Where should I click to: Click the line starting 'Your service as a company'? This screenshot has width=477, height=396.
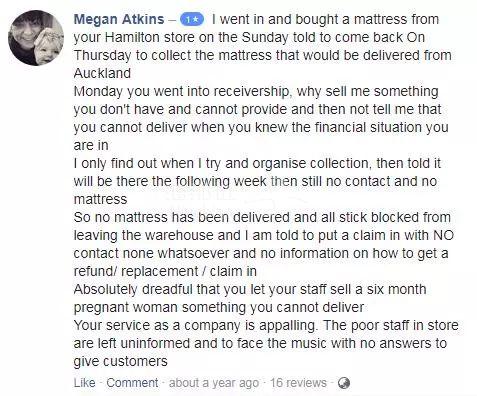(266, 325)
